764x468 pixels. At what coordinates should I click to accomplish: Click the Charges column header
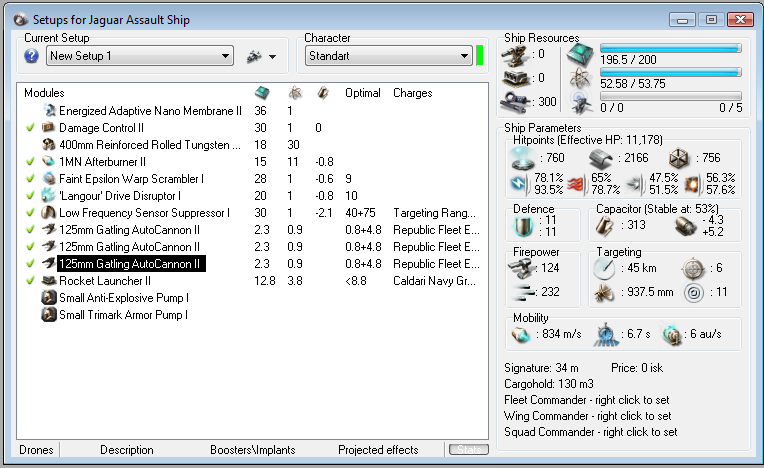[412, 93]
